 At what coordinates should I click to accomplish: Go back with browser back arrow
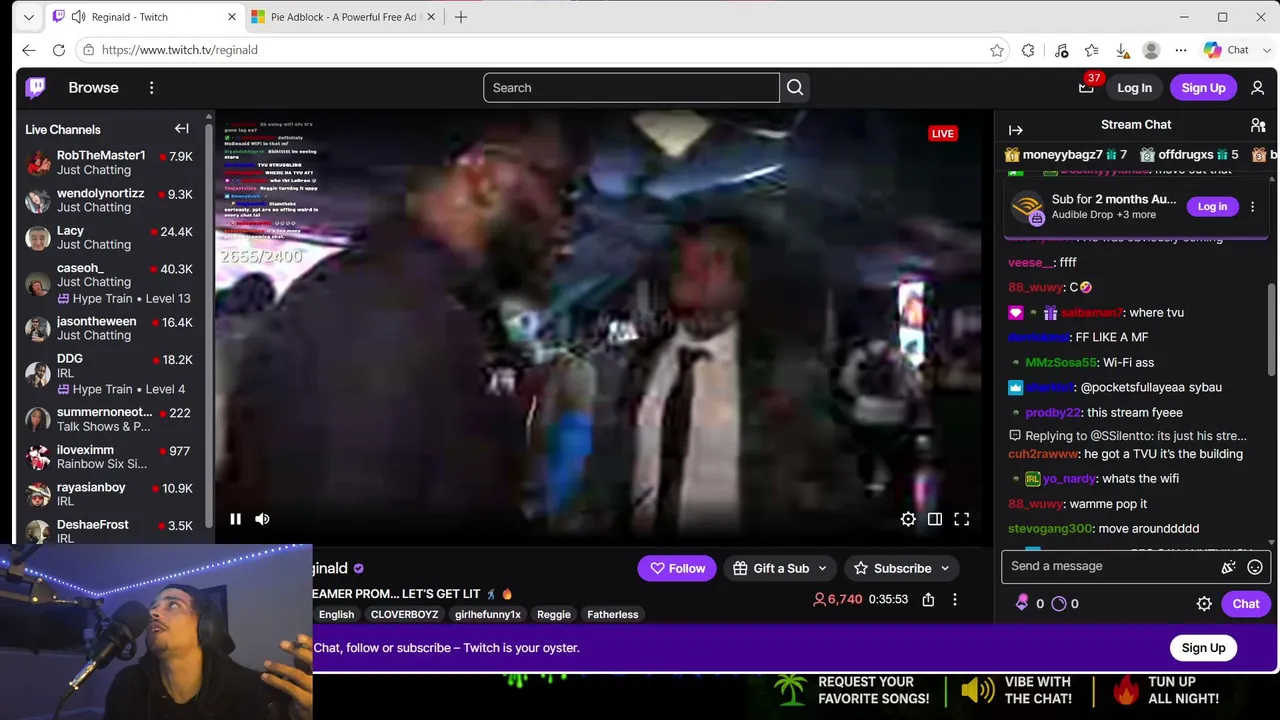[29, 50]
